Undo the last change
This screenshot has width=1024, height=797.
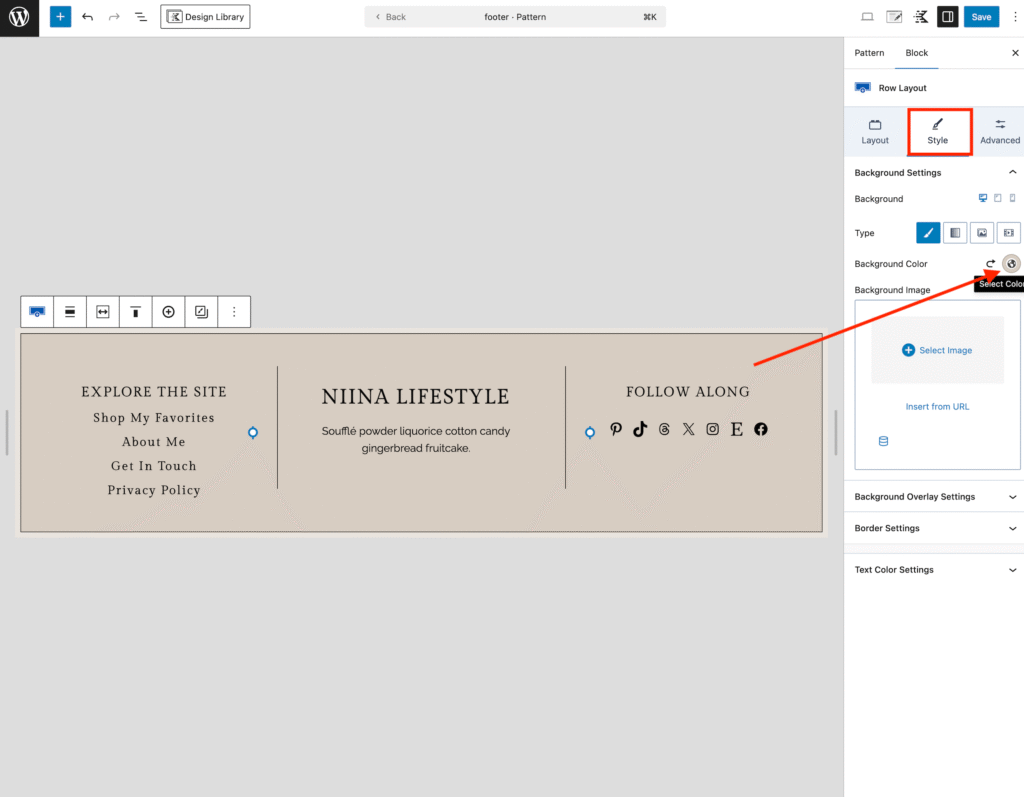point(88,17)
